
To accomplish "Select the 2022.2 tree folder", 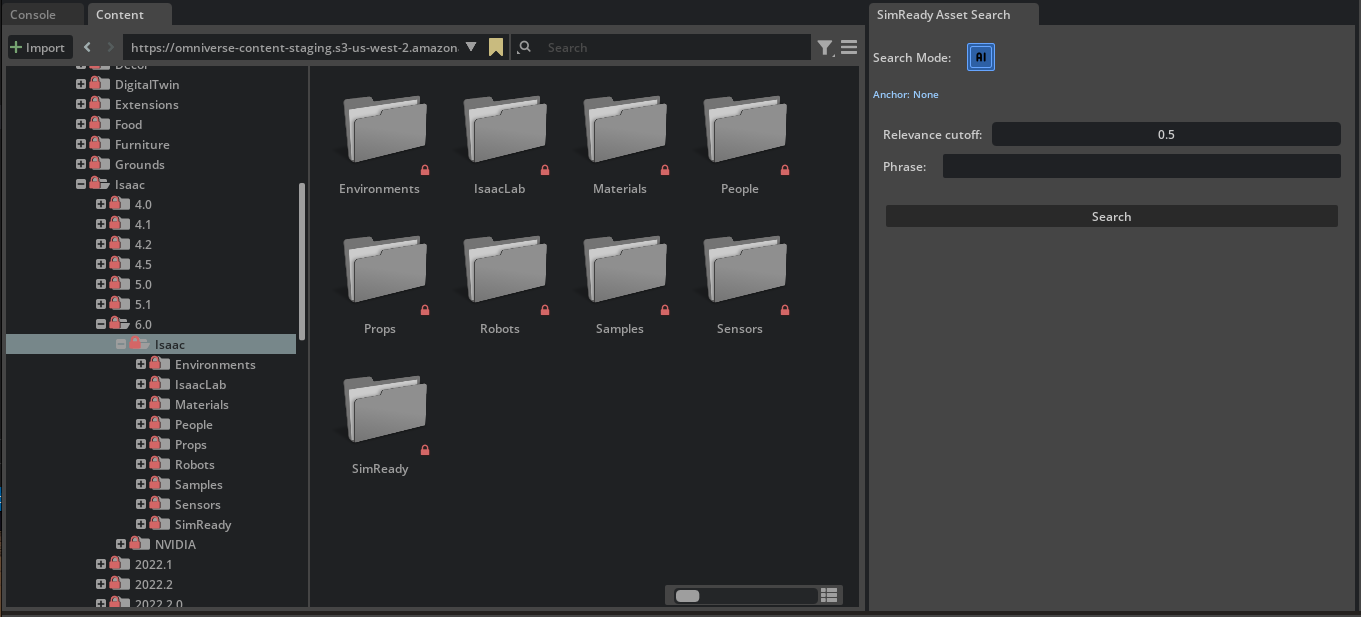I will tap(154, 585).
